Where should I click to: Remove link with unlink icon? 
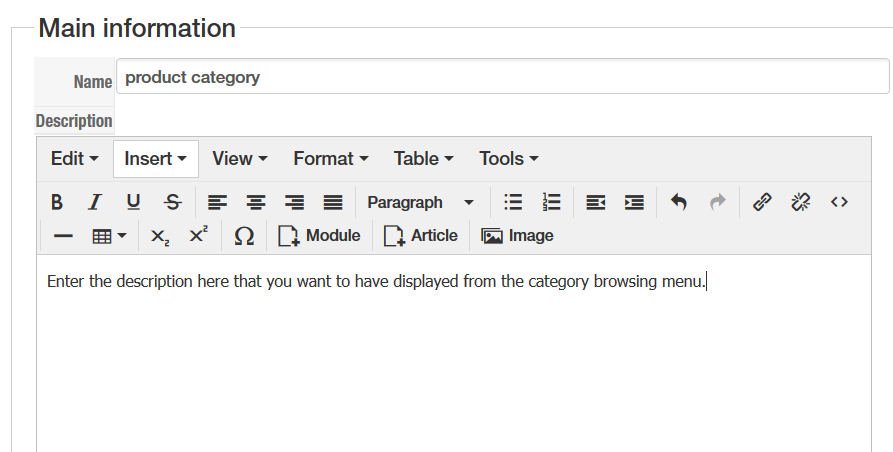800,202
